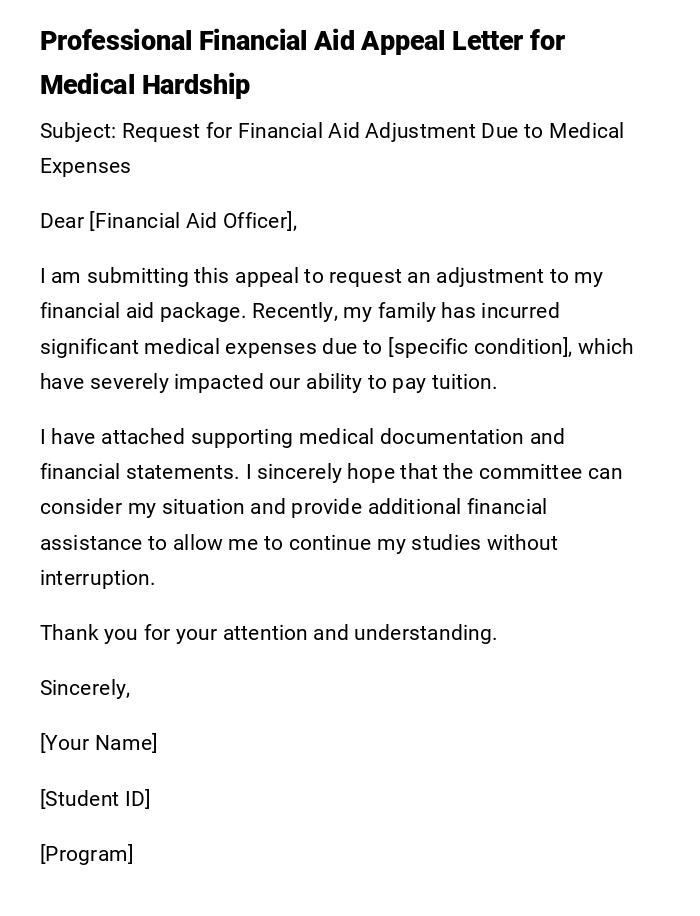The height and width of the screenshot is (916, 700).
Task: Click the word "interruption."
Action: [x=97, y=578]
